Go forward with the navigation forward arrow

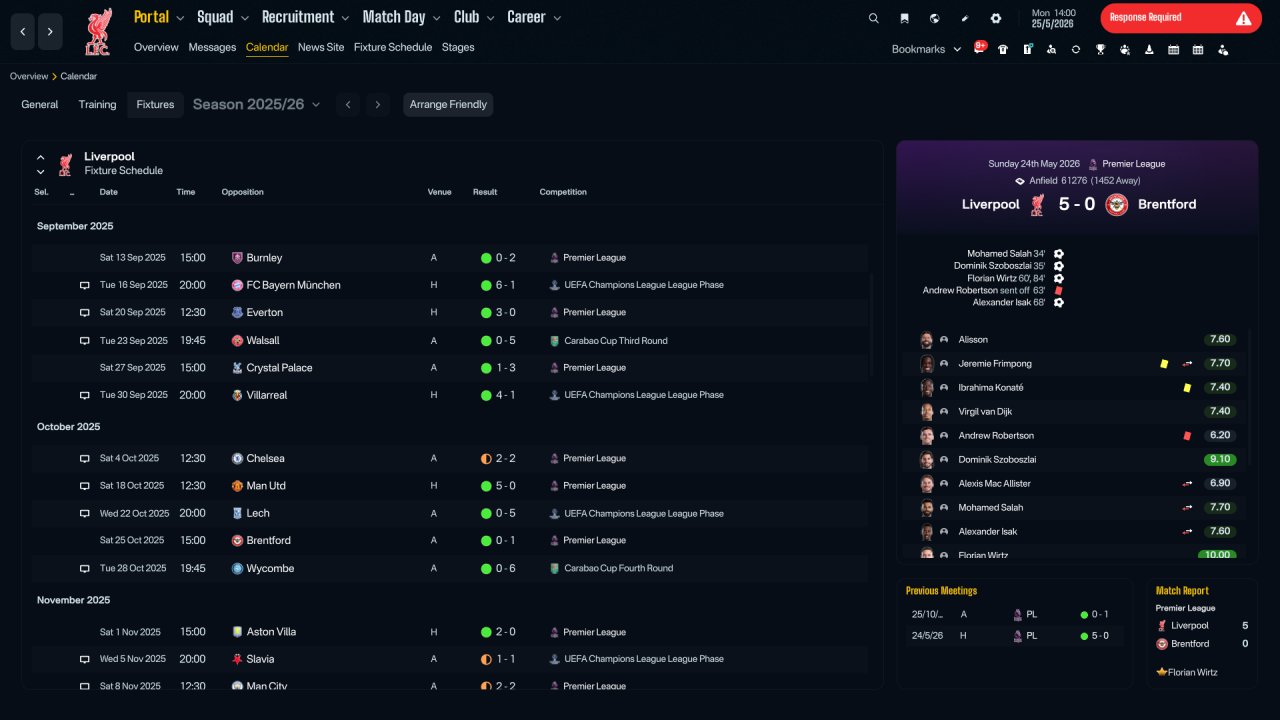(50, 32)
